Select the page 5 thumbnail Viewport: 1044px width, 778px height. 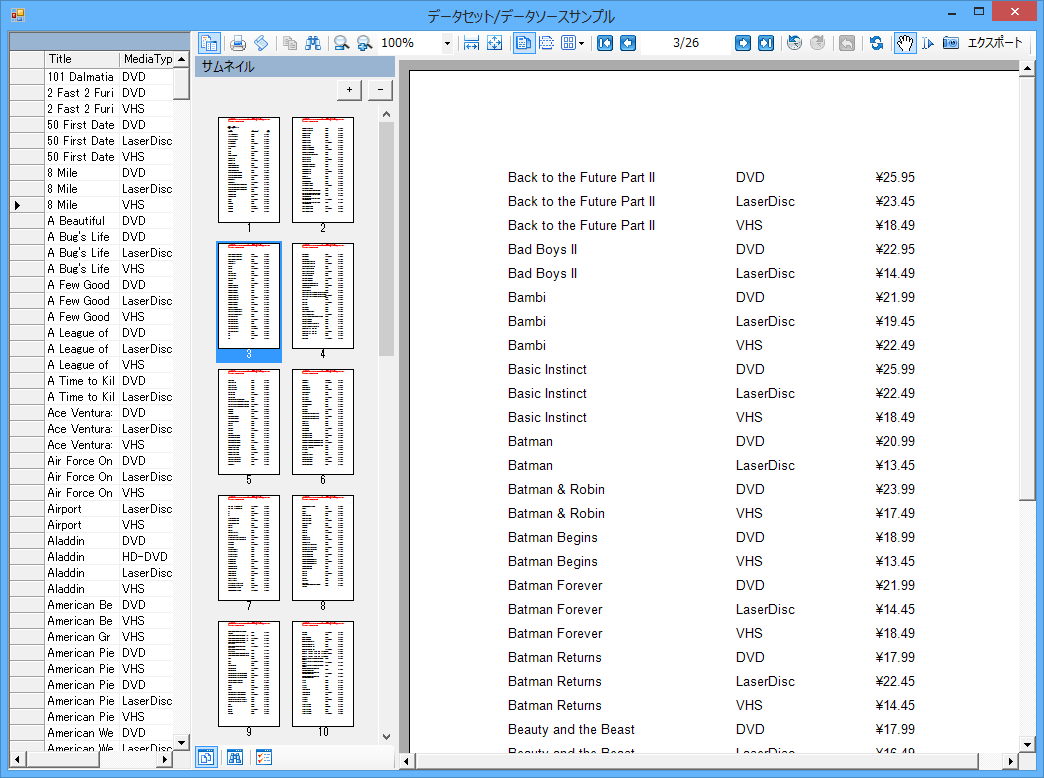(249, 421)
